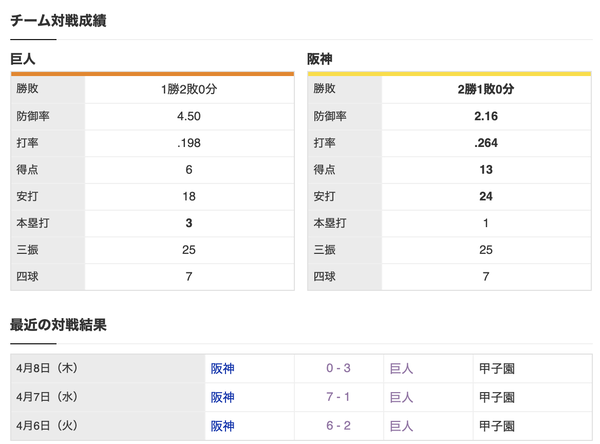Select the 防御率 label in the 巨人 table
The width and height of the screenshot is (600, 444).
(33, 116)
